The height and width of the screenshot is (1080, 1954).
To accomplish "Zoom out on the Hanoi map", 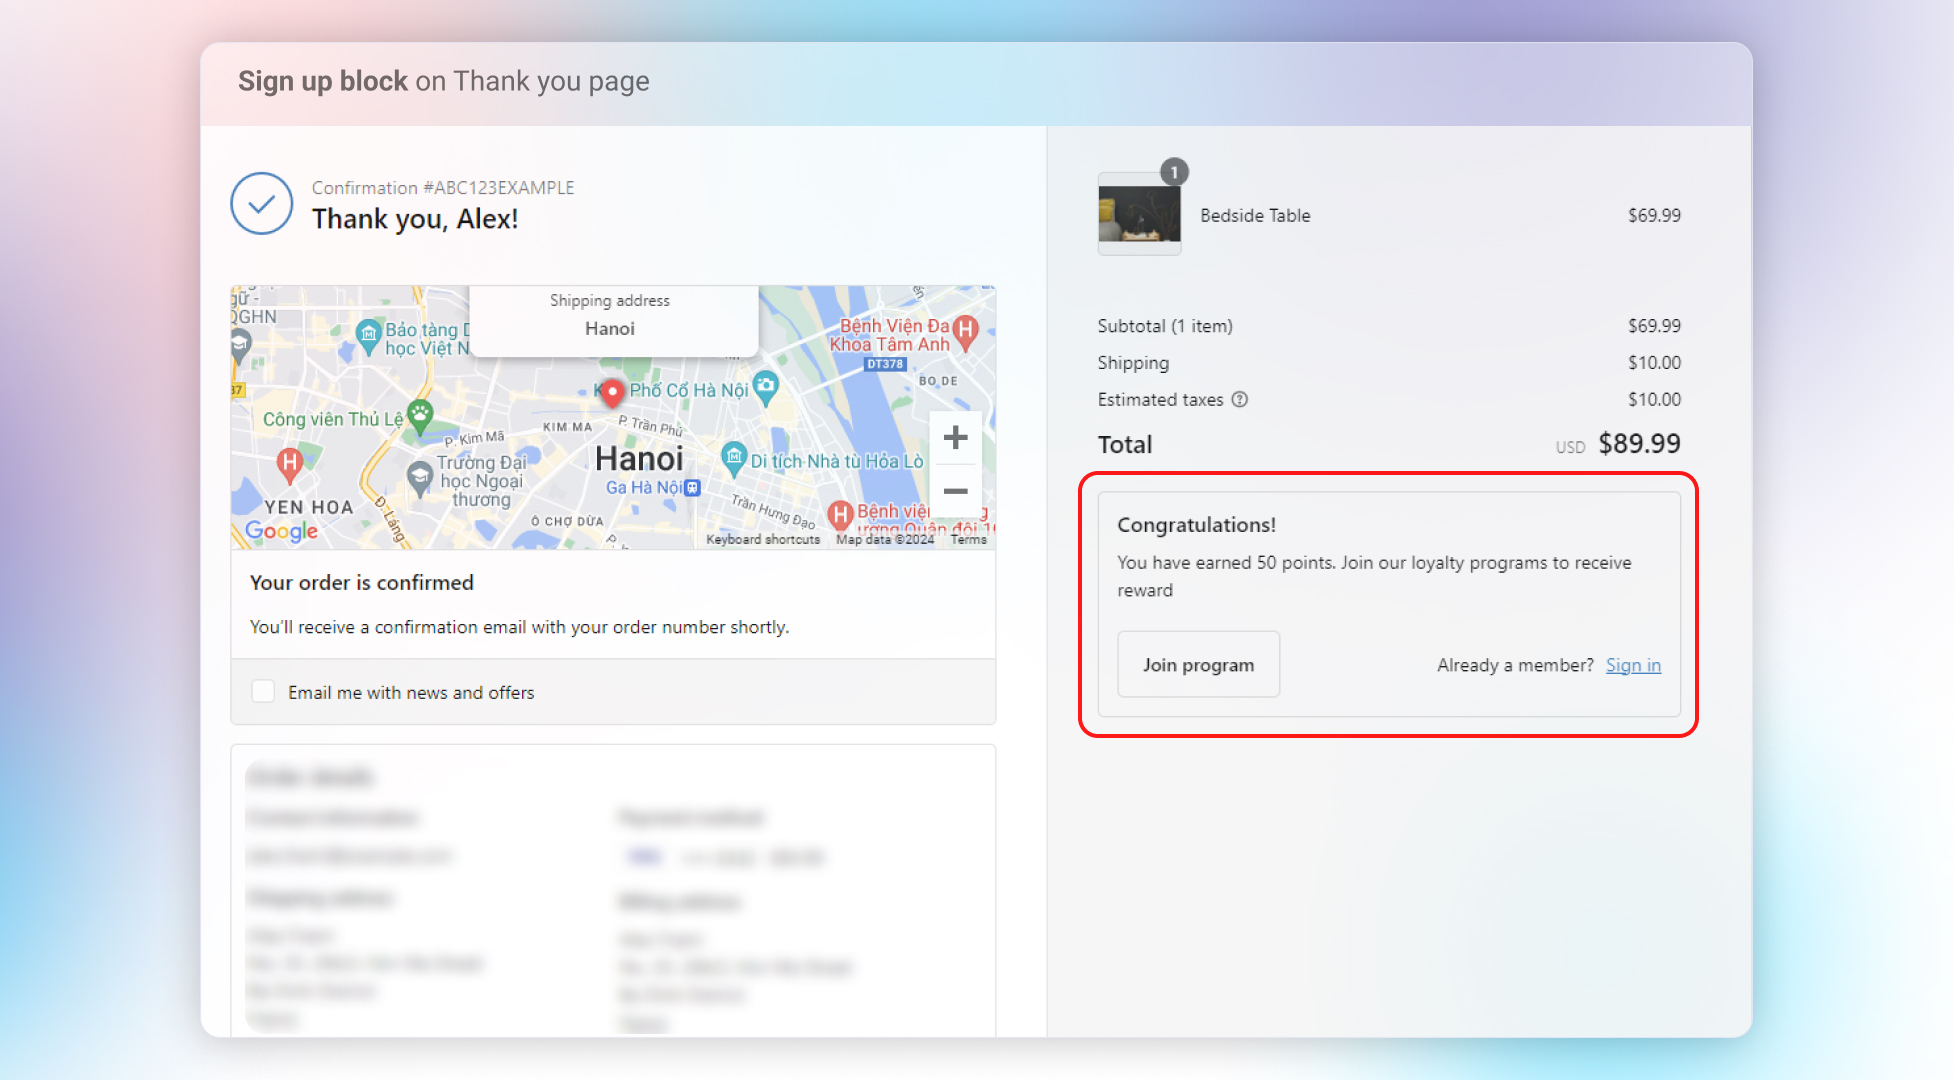I will coord(955,491).
